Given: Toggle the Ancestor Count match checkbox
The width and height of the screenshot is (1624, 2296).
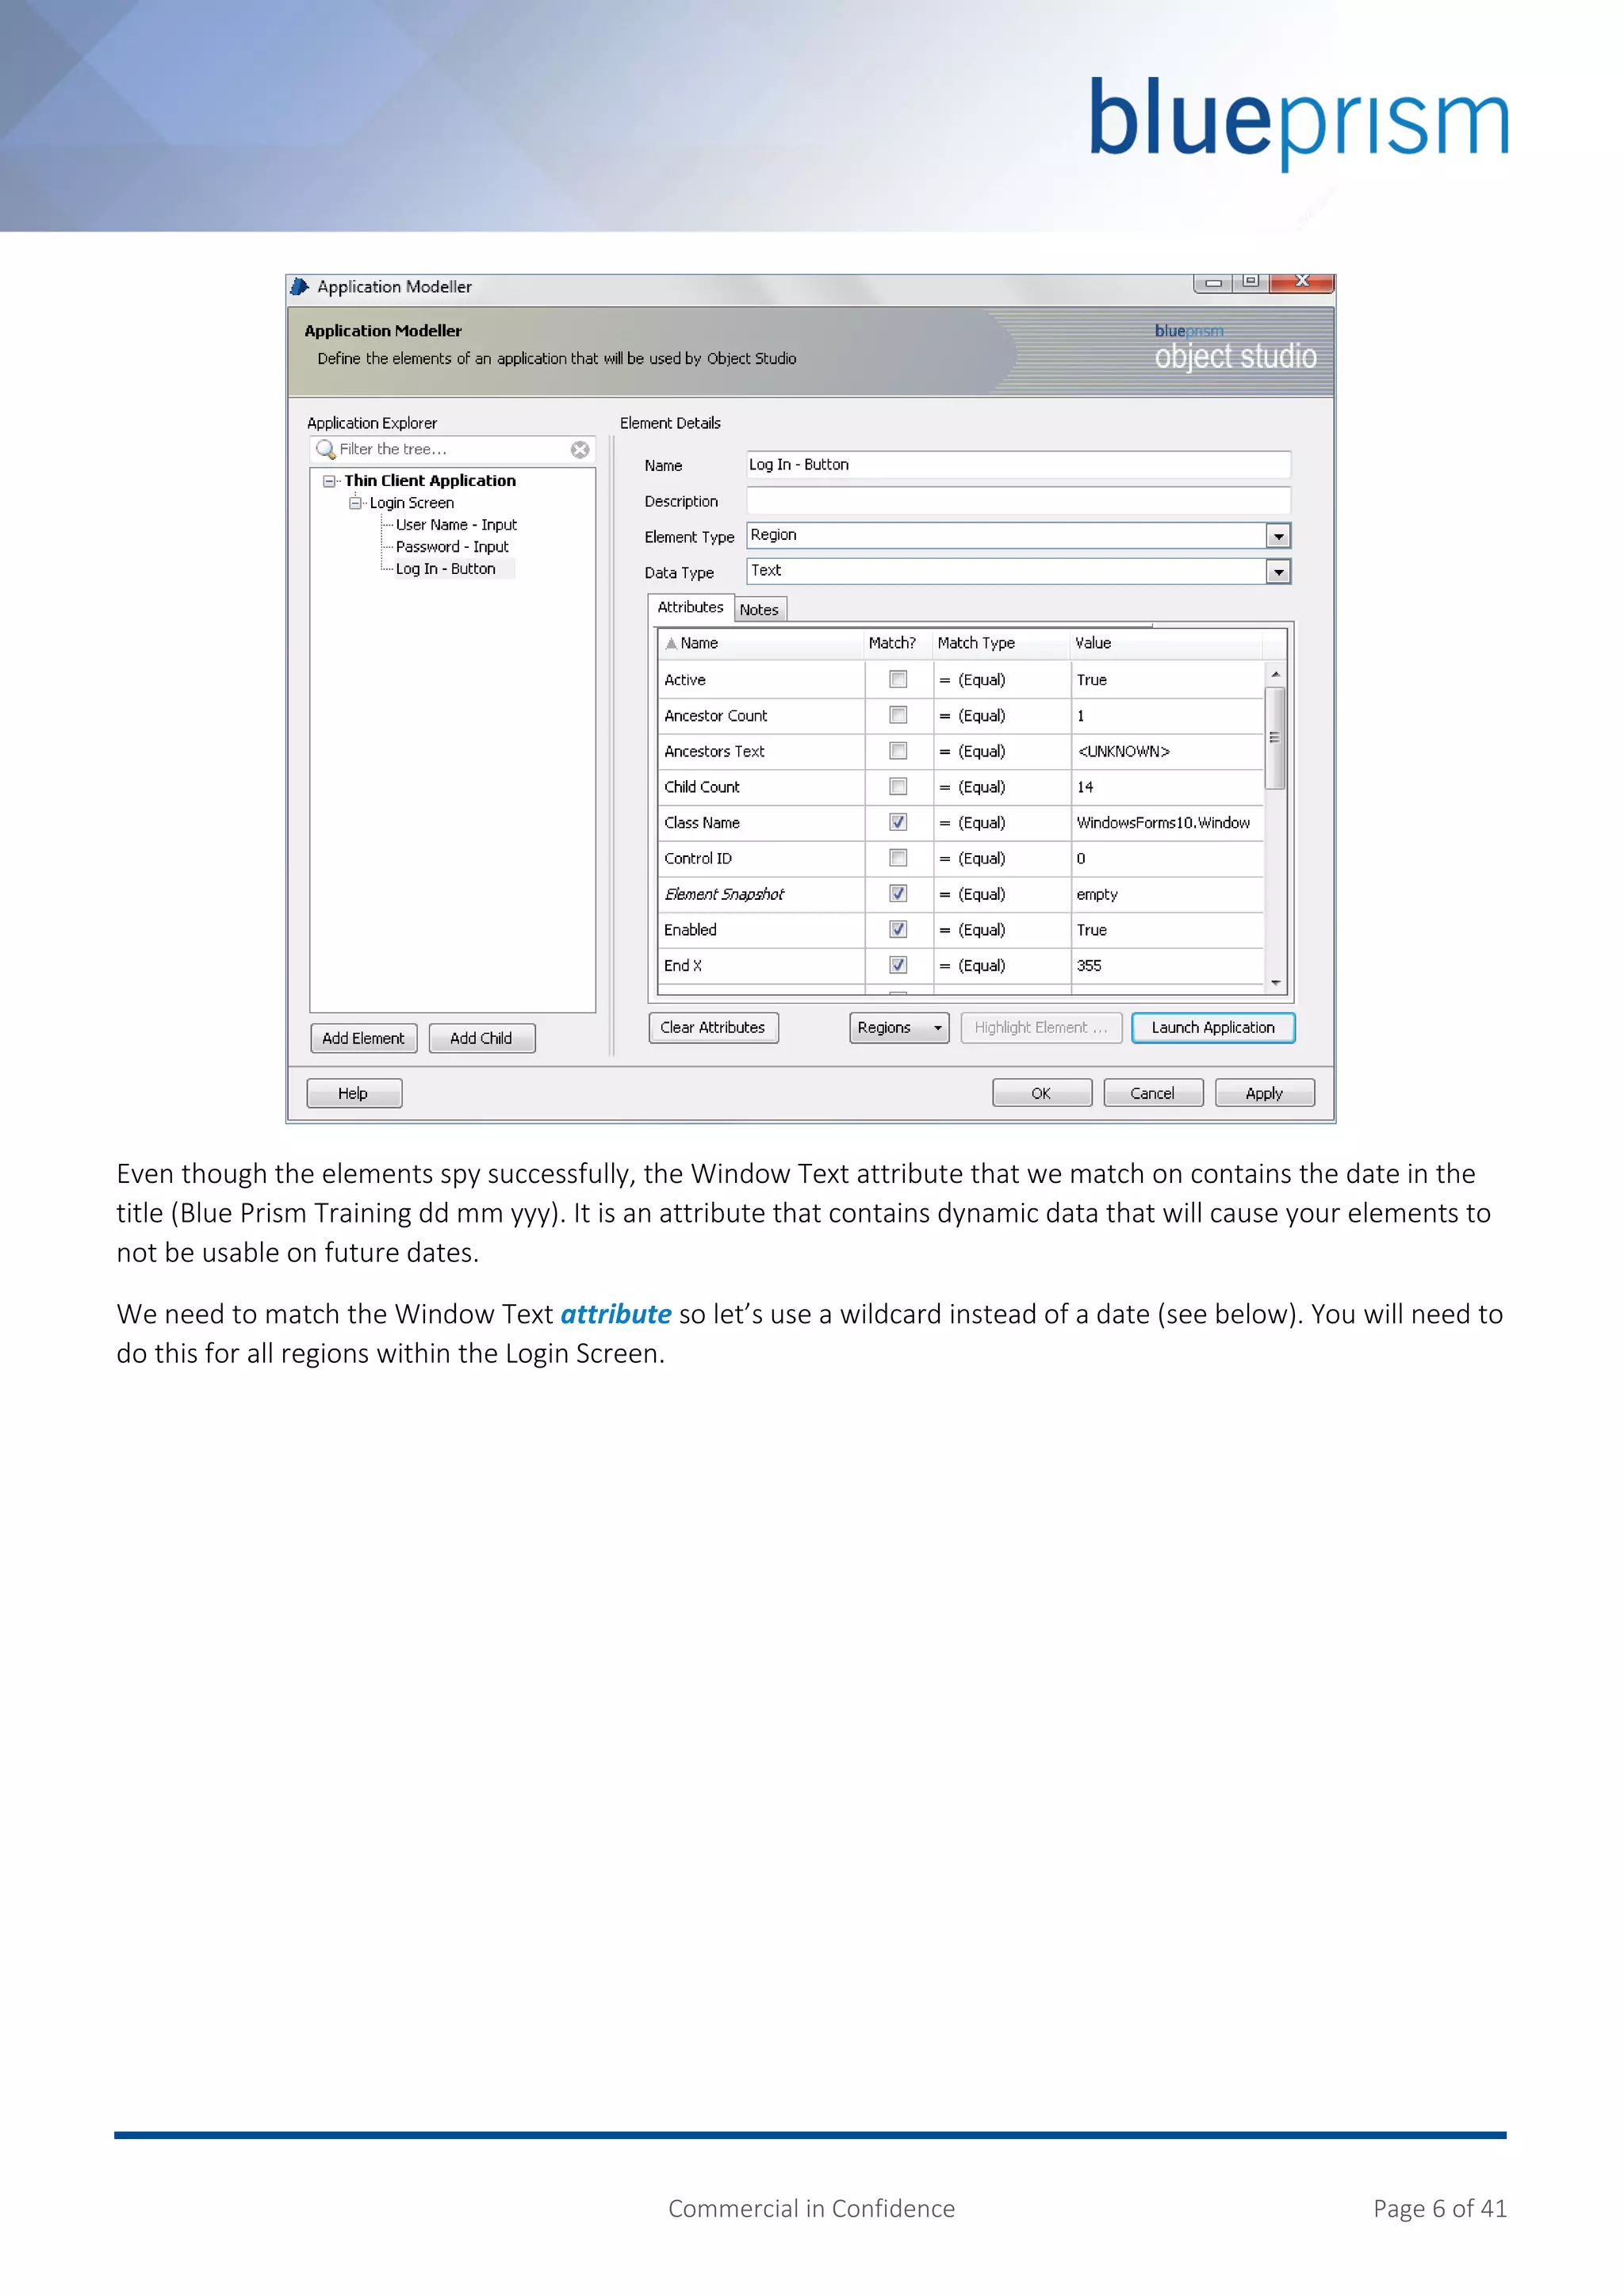Looking at the screenshot, I should [x=898, y=715].
